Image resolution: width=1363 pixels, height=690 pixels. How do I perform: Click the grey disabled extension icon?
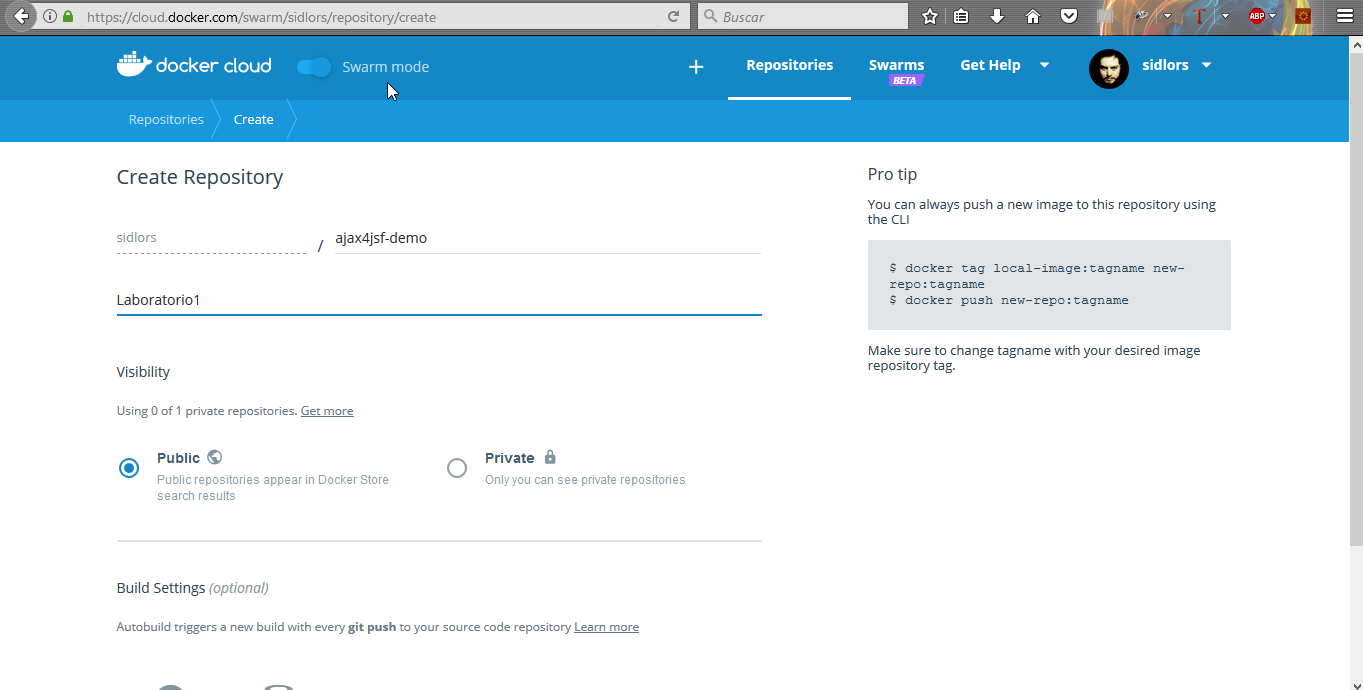point(1105,16)
